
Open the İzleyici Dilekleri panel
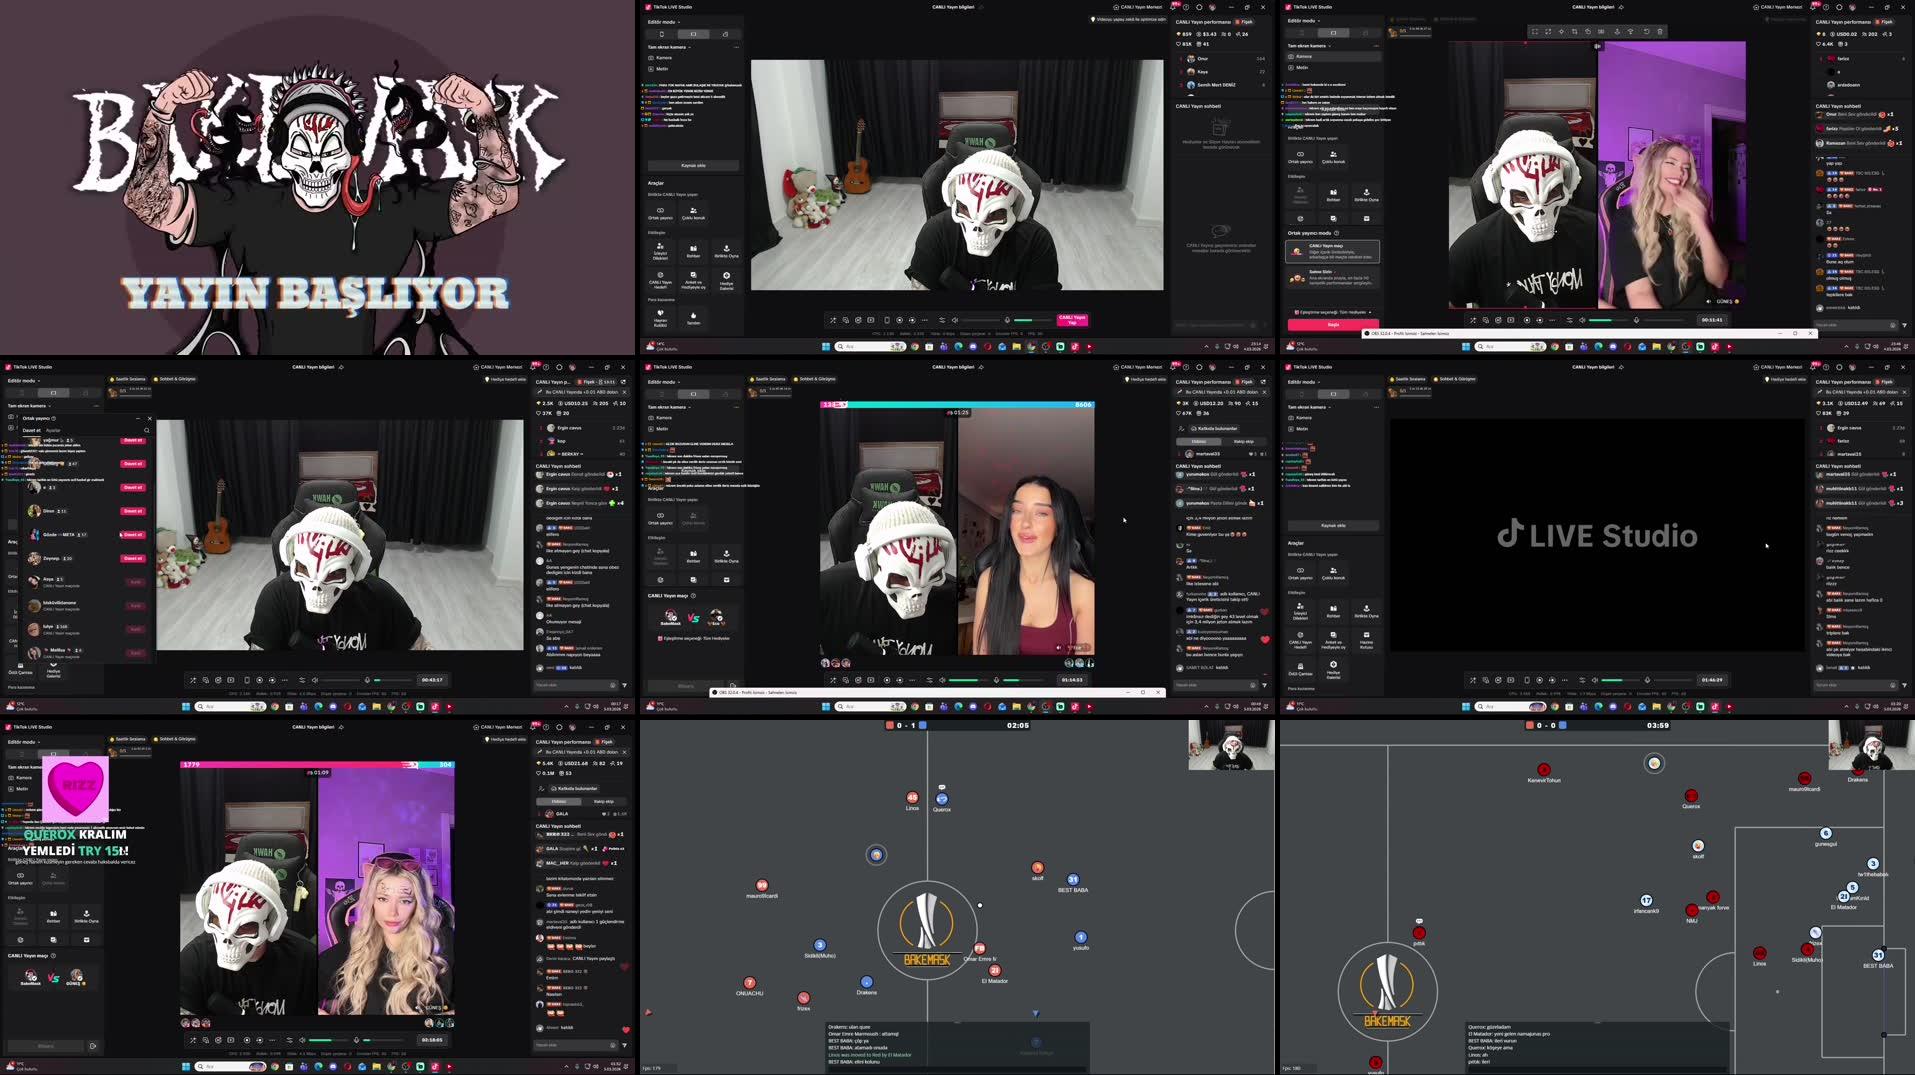click(661, 253)
